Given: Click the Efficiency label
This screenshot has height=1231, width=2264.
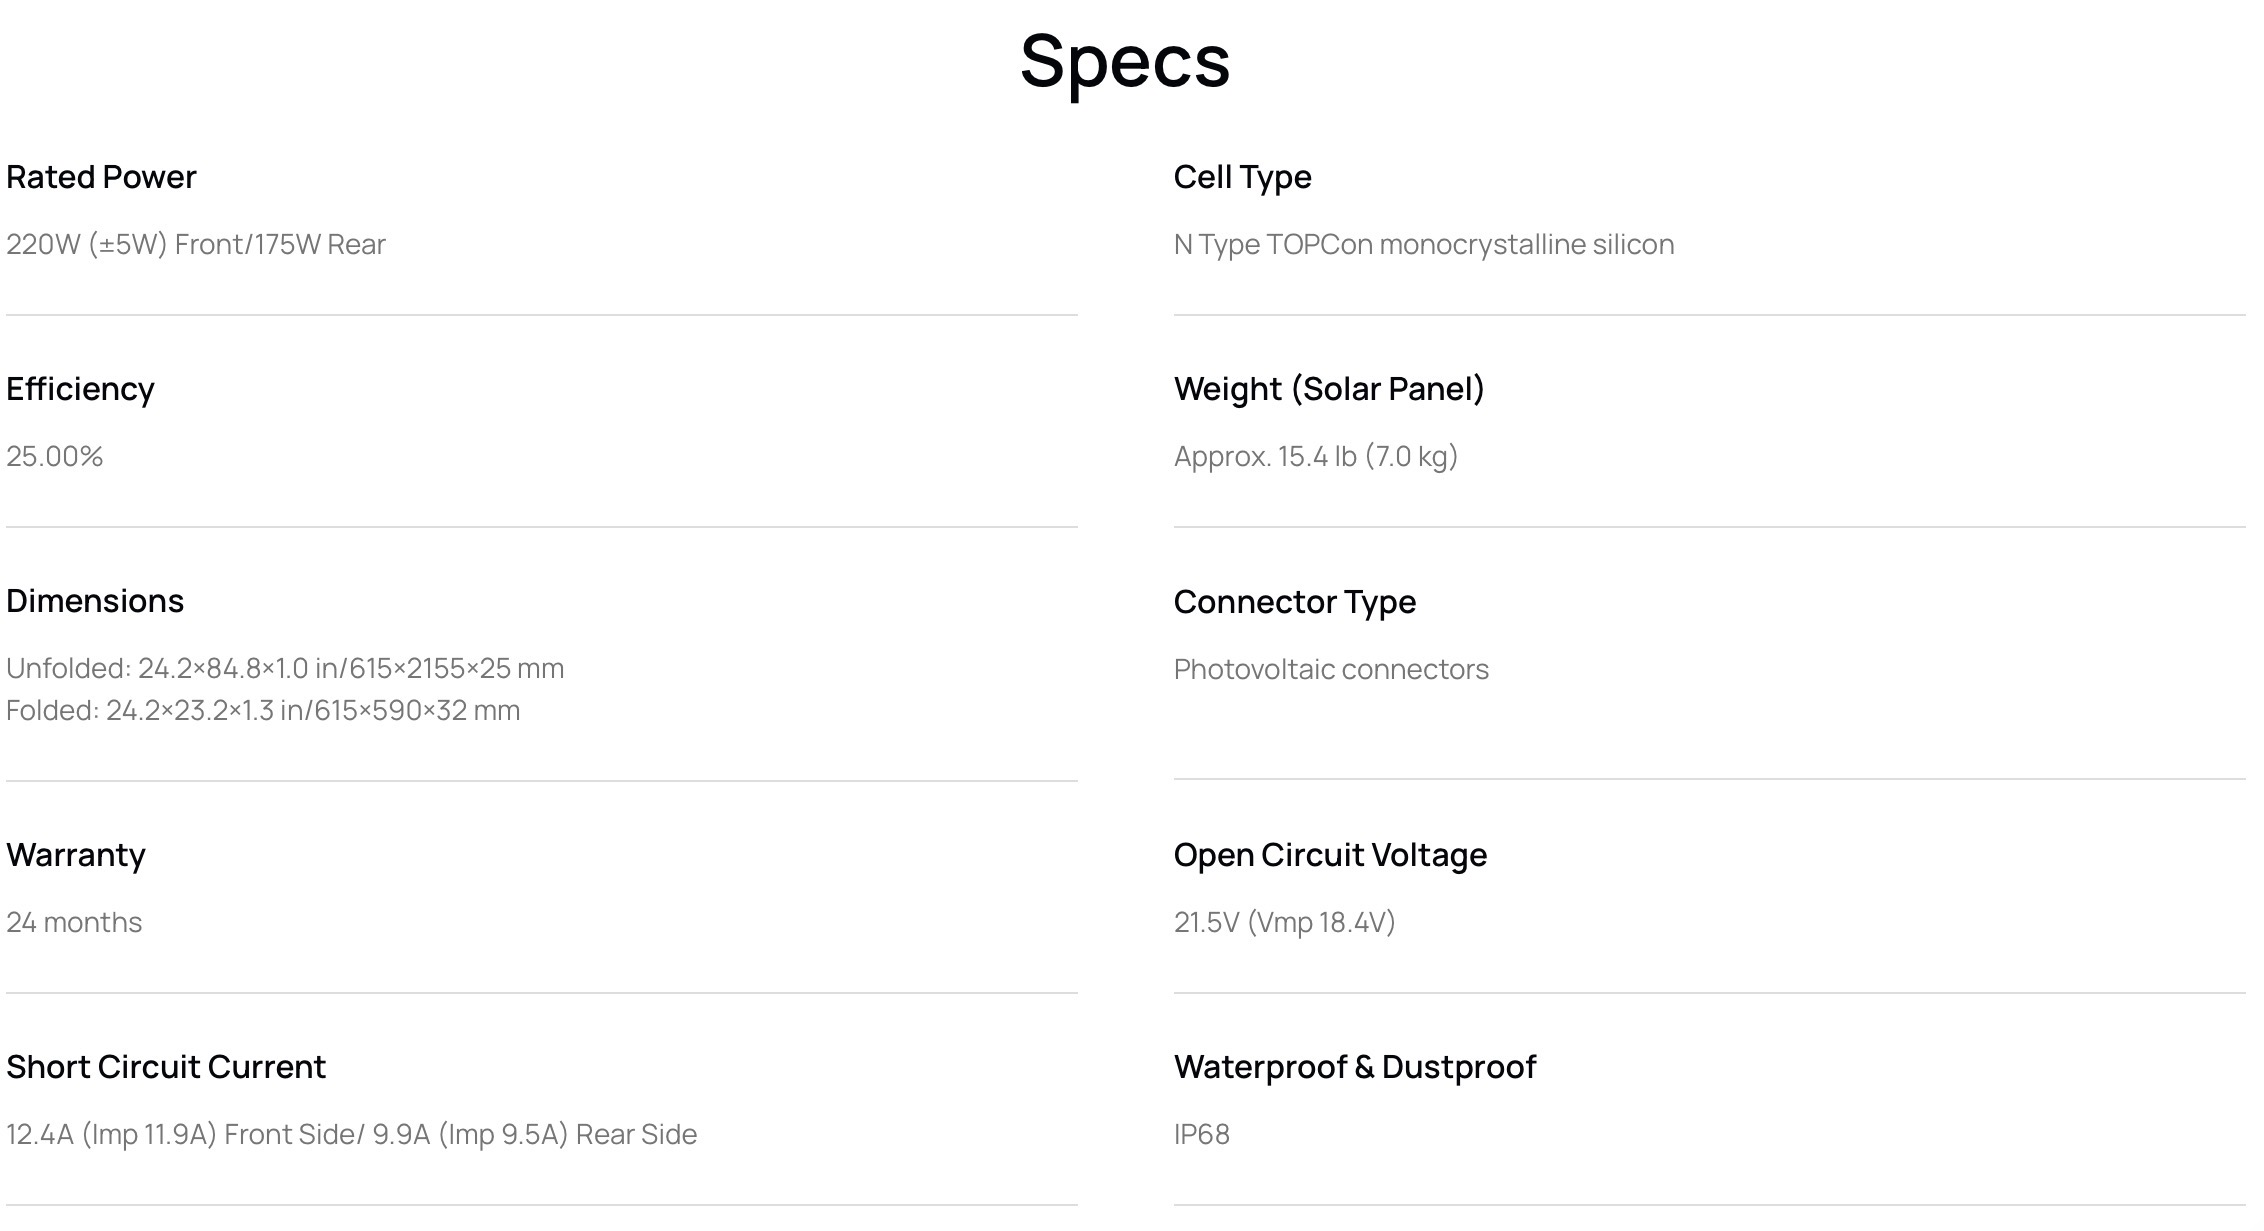Looking at the screenshot, I should 80,389.
